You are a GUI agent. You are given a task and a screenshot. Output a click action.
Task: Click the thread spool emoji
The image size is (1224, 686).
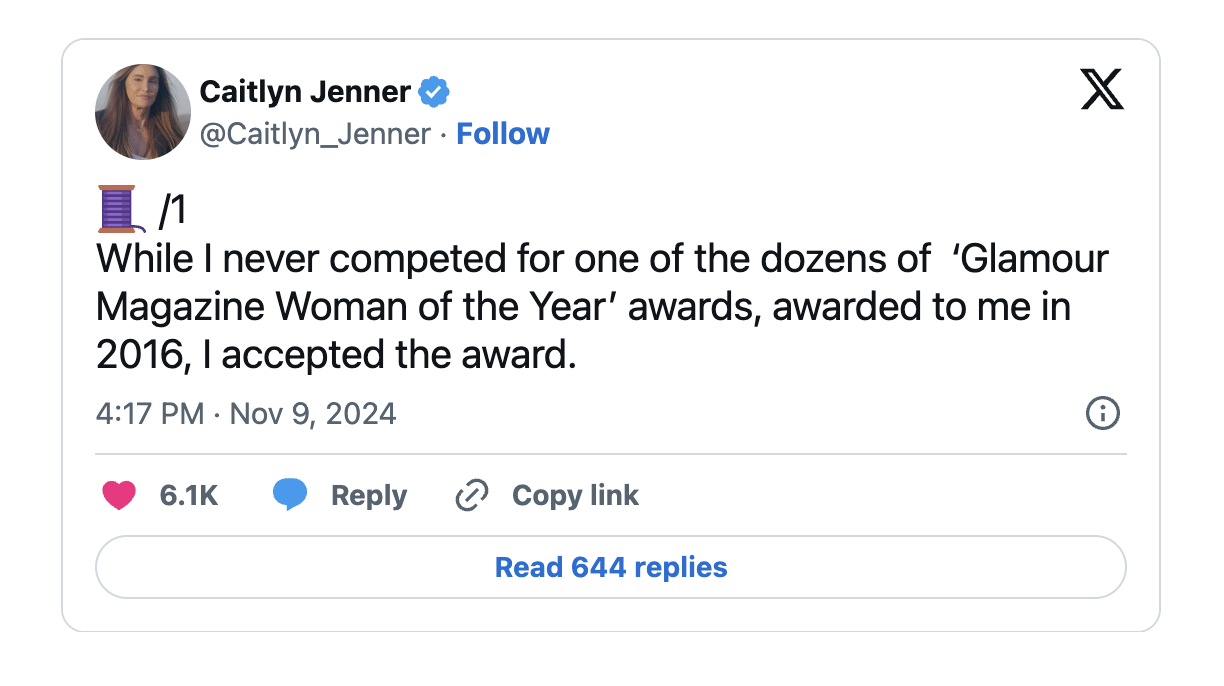pos(117,209)
